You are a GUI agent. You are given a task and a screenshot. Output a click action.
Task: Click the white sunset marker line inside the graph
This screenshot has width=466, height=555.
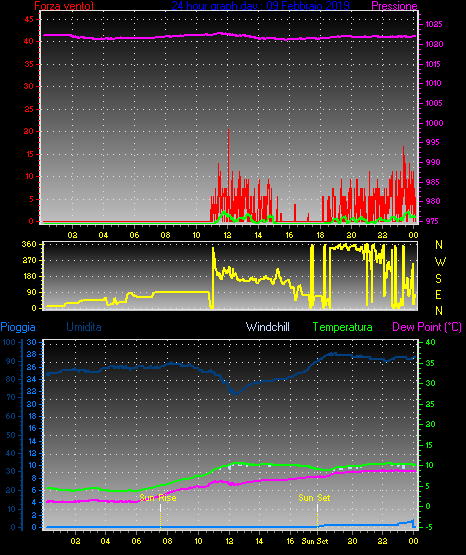point(317,508)
